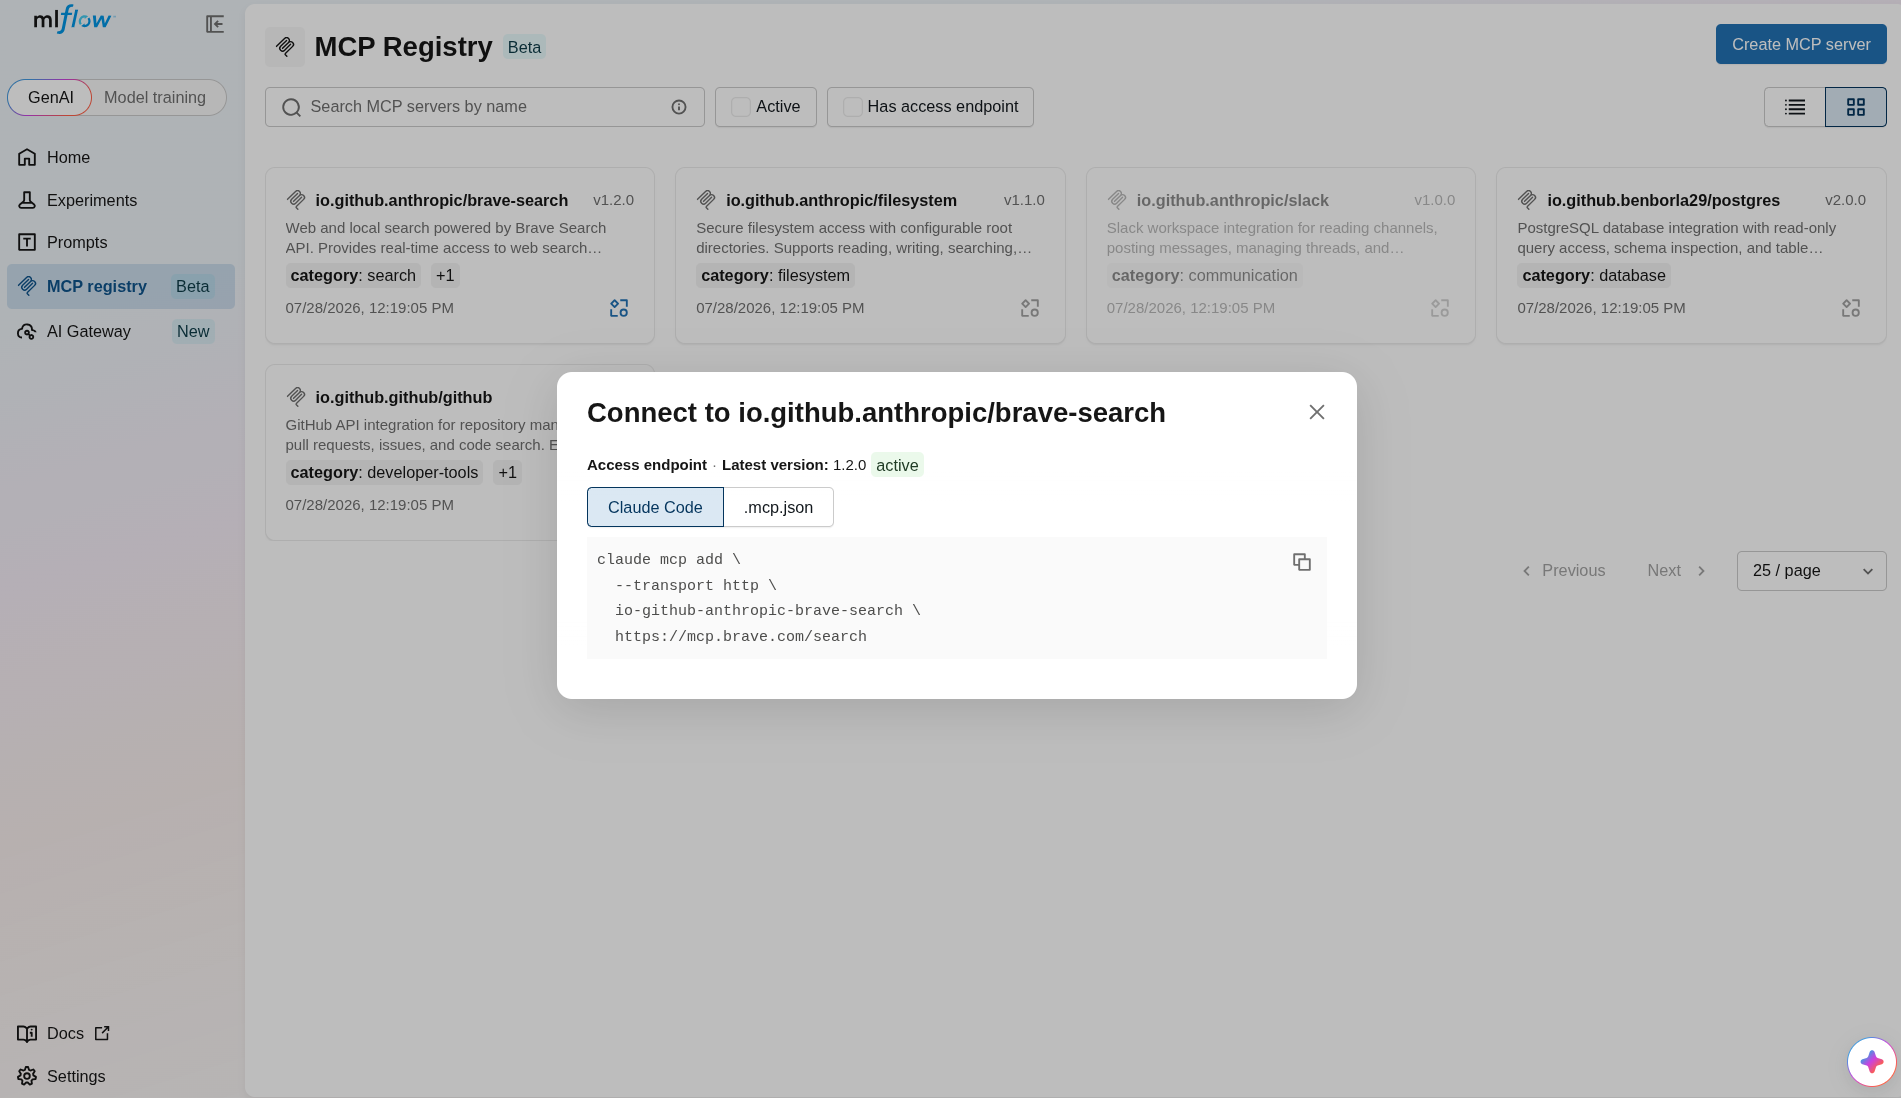Switch to GenAI mode

pyautogui.click(x=50, y=97)
